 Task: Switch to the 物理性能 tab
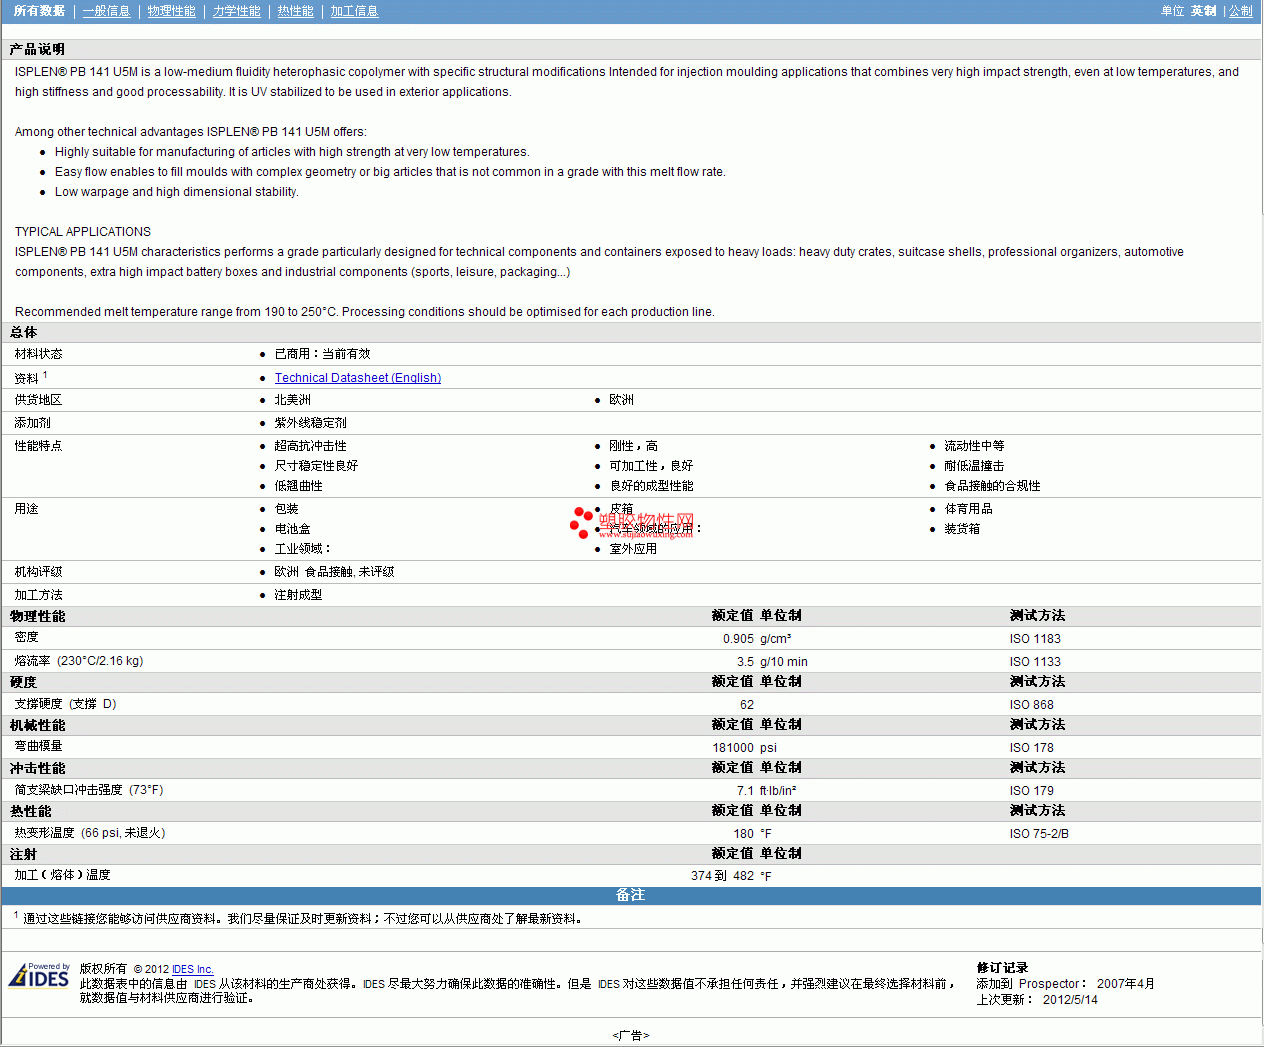pyautogui.click(x=171, y=11)
